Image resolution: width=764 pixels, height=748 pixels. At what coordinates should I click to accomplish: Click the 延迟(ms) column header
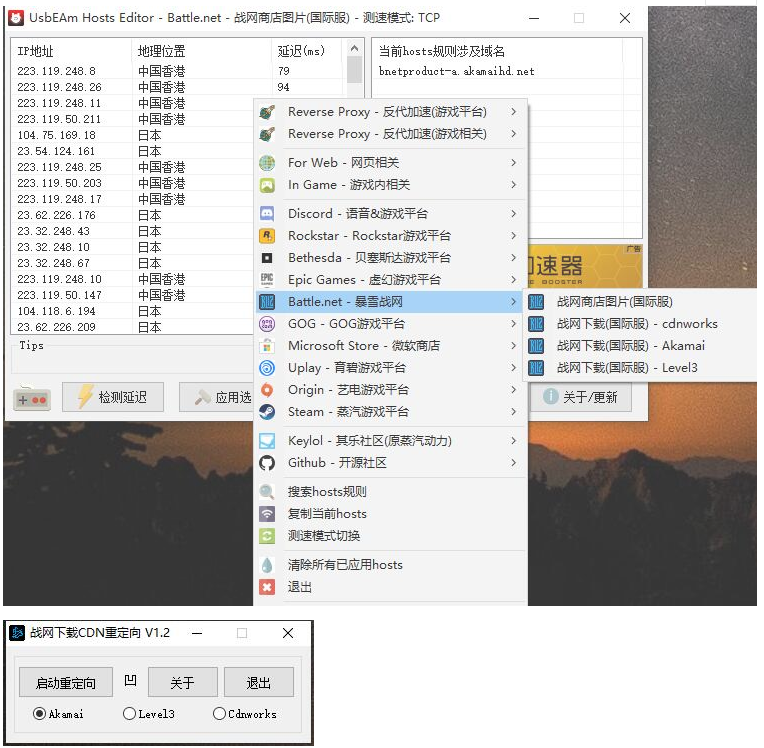(306, 51)
